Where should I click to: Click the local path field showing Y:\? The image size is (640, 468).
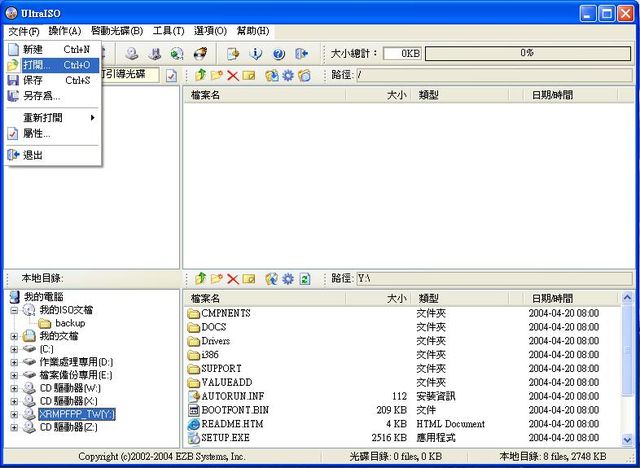point(494,279)
